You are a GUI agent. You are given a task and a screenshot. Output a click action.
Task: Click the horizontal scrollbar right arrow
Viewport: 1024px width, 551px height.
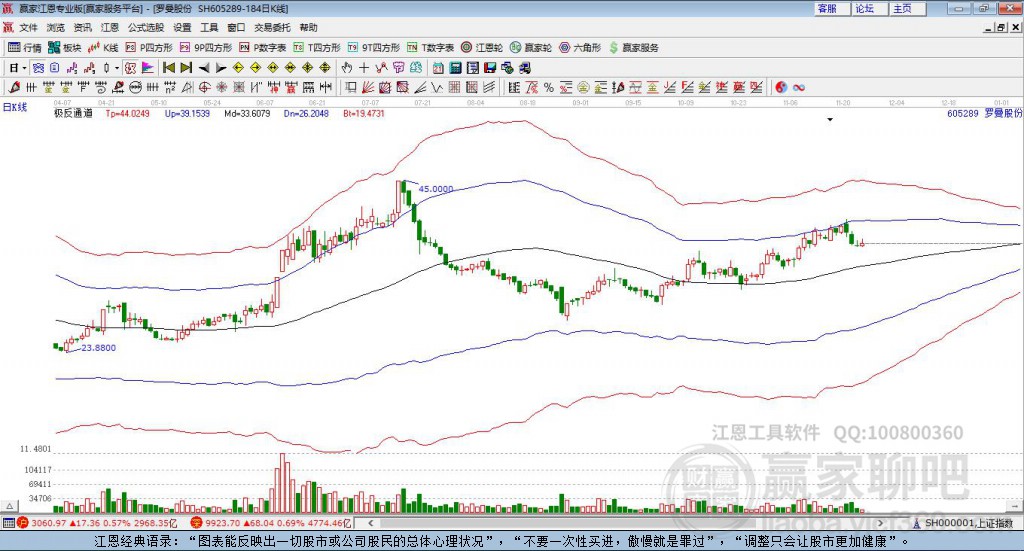880,523
